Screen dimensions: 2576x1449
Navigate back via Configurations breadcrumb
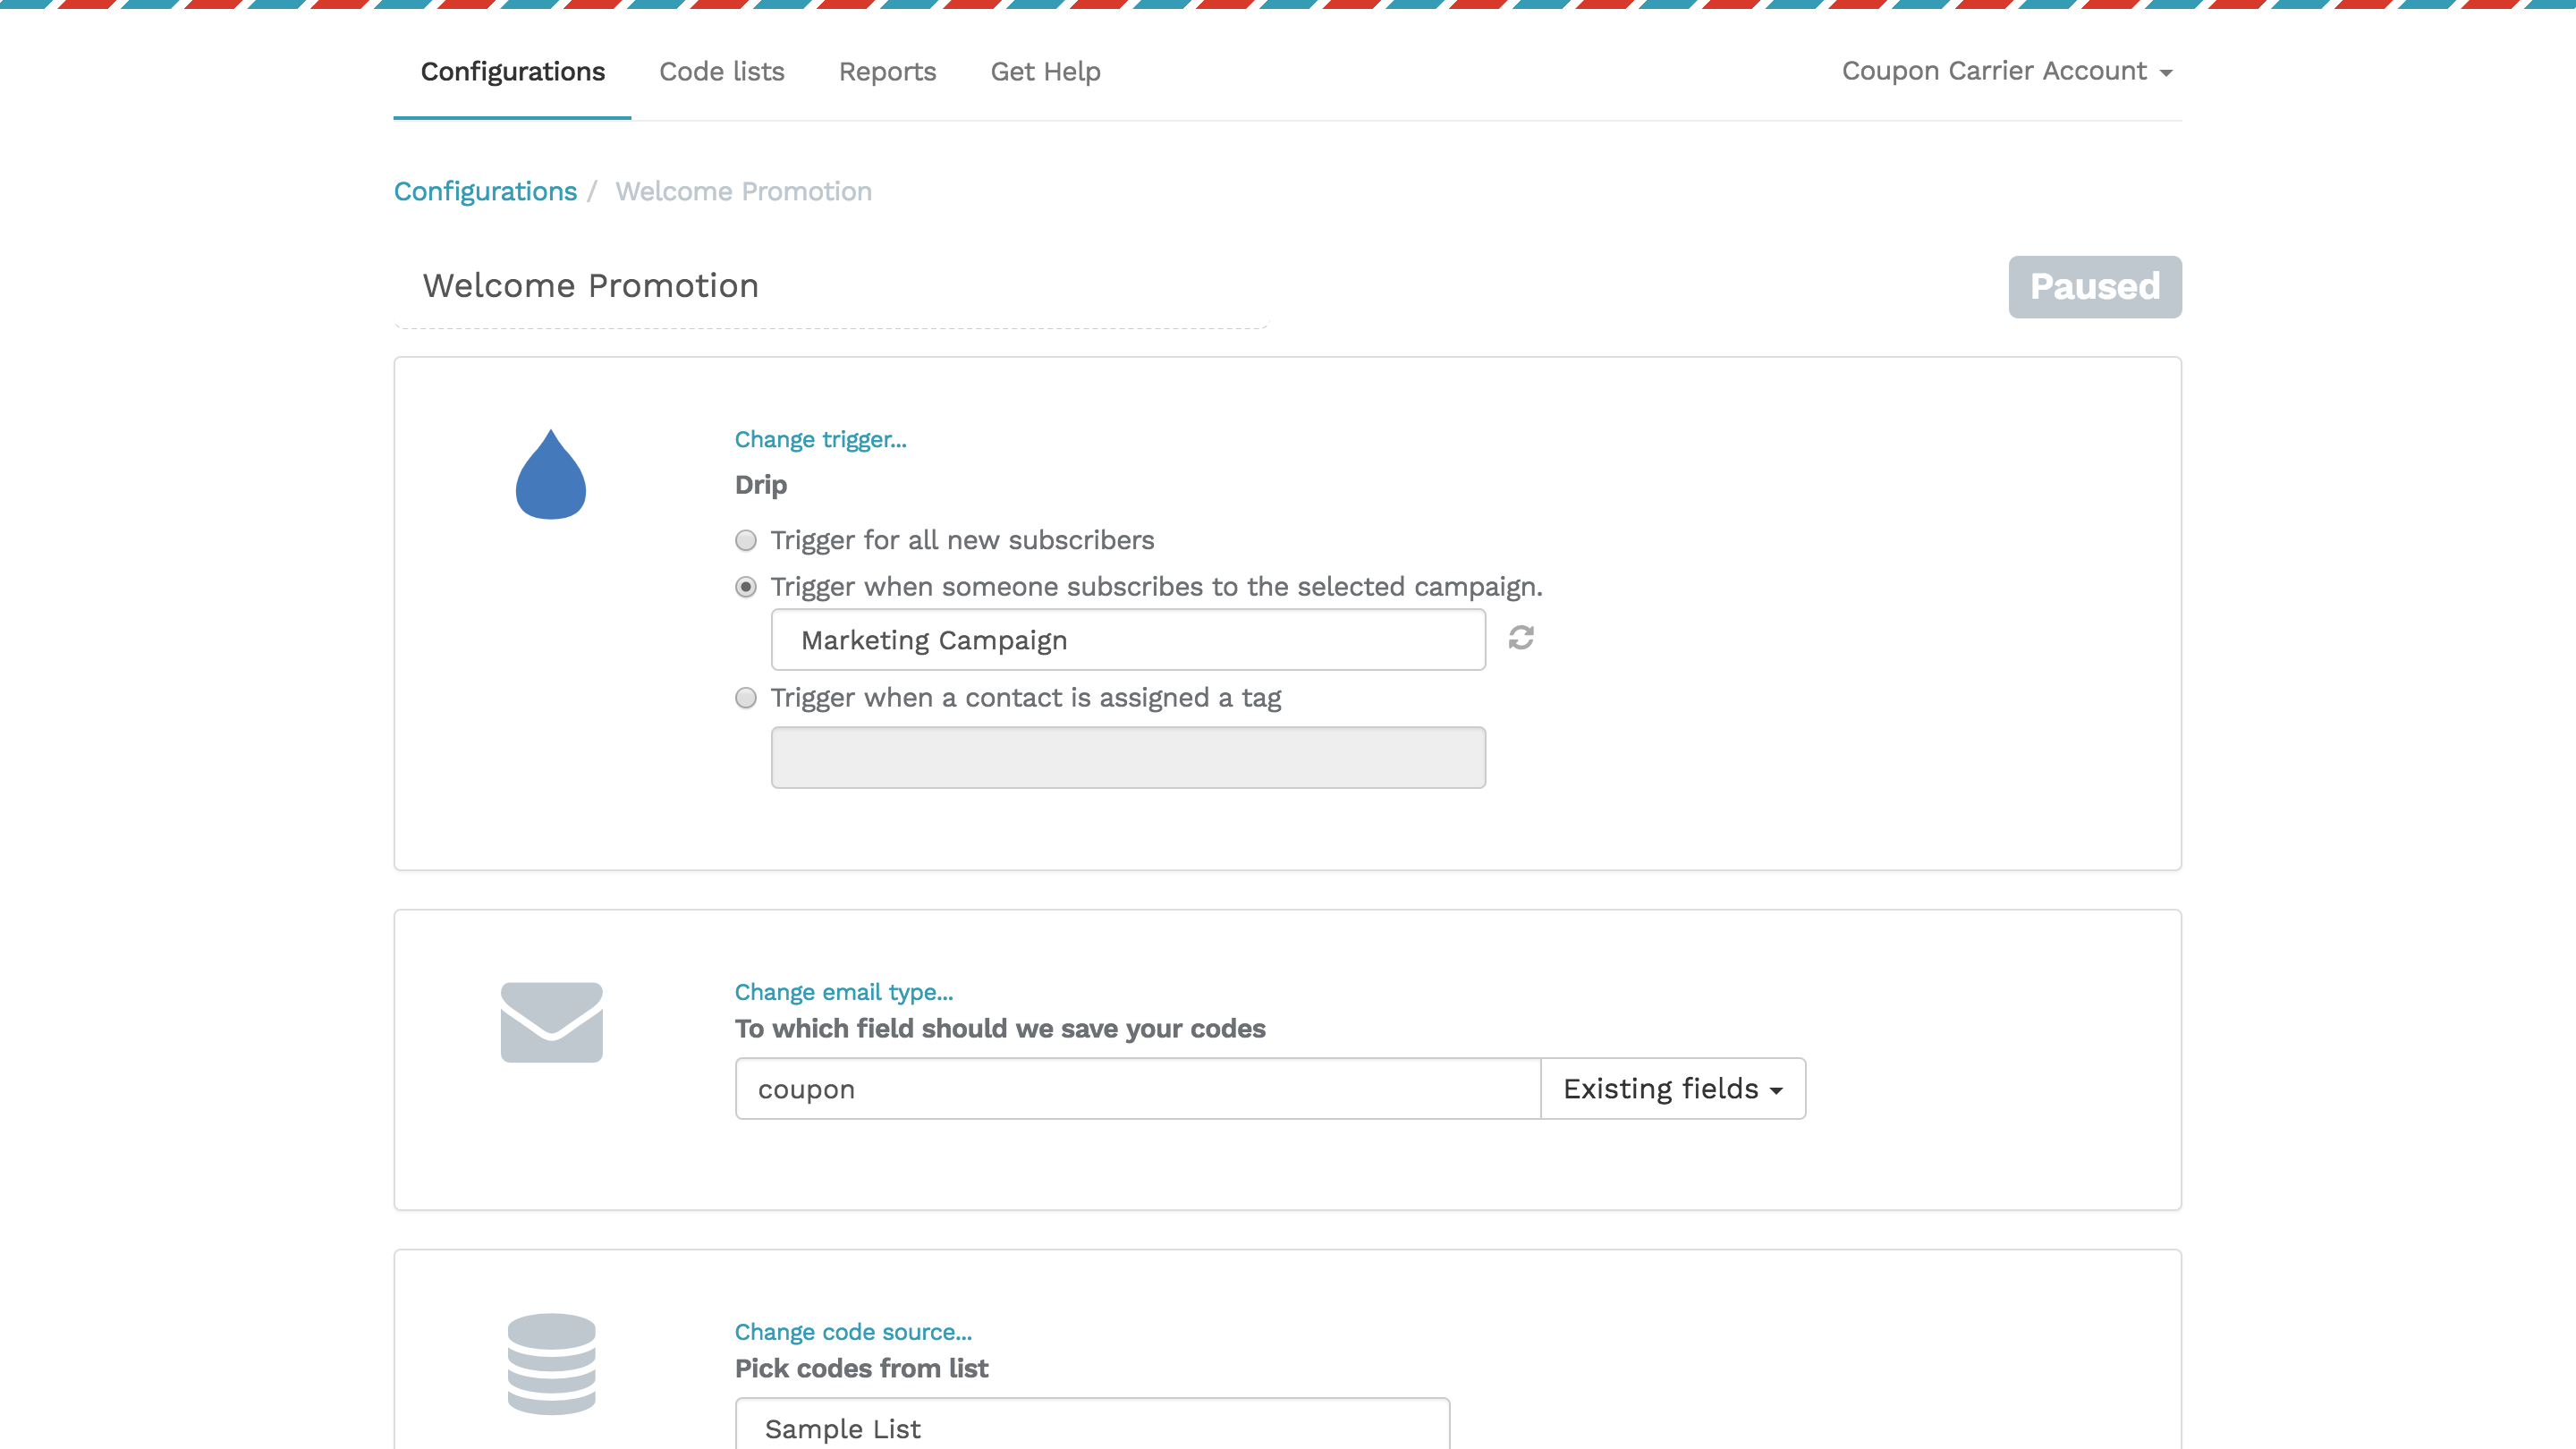(485, 191)
